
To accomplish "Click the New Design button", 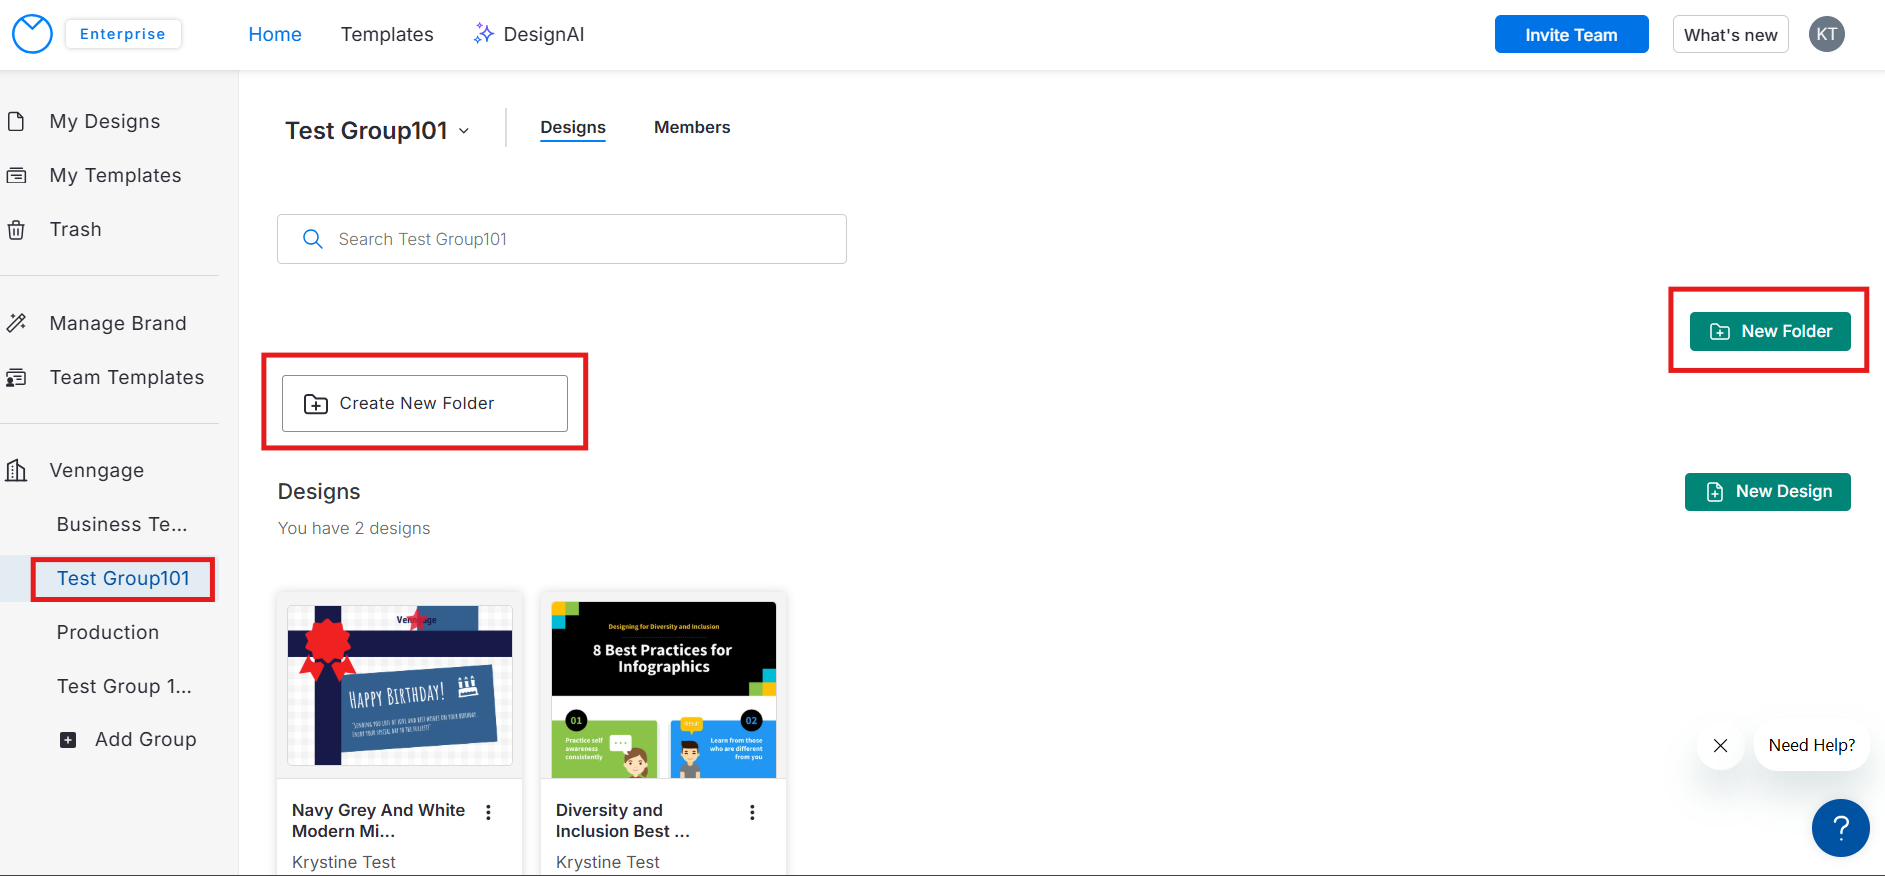I will pyautogui.click(x=1767, y=492).
